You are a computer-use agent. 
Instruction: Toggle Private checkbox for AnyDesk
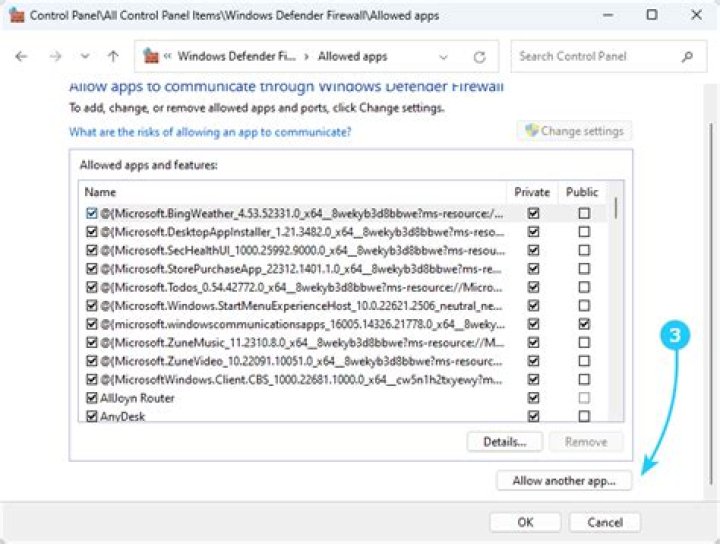533,416
